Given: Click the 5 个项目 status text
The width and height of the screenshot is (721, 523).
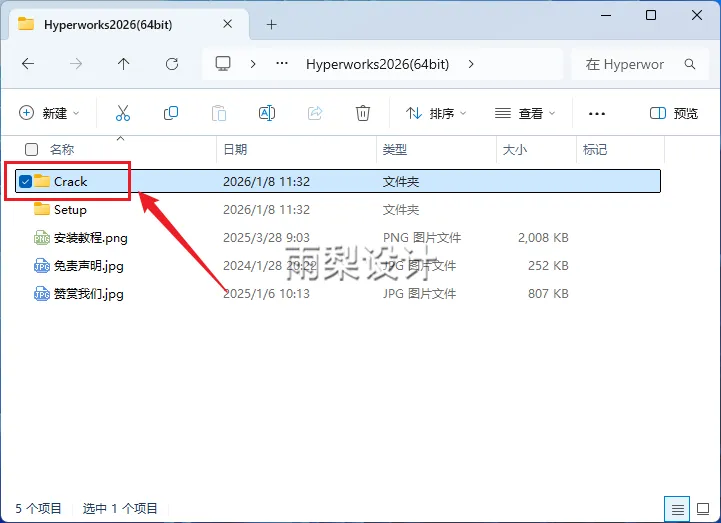Looking at the screenshot, I should (38, 508).
